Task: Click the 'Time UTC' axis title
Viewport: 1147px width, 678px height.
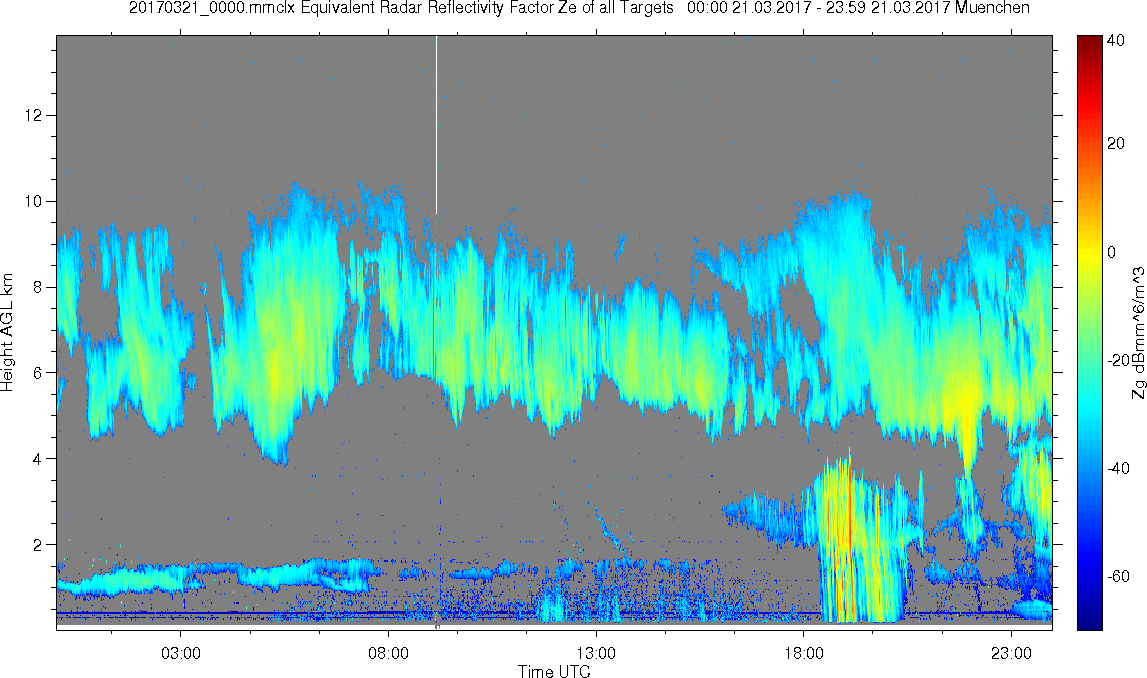Action: pyautogui.click(x=554, y=671)
